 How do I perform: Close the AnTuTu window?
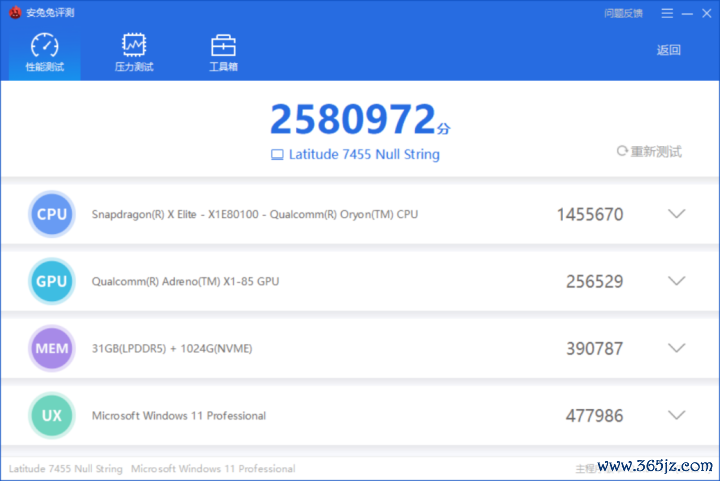pyautogui.click(x=707, y=13)
